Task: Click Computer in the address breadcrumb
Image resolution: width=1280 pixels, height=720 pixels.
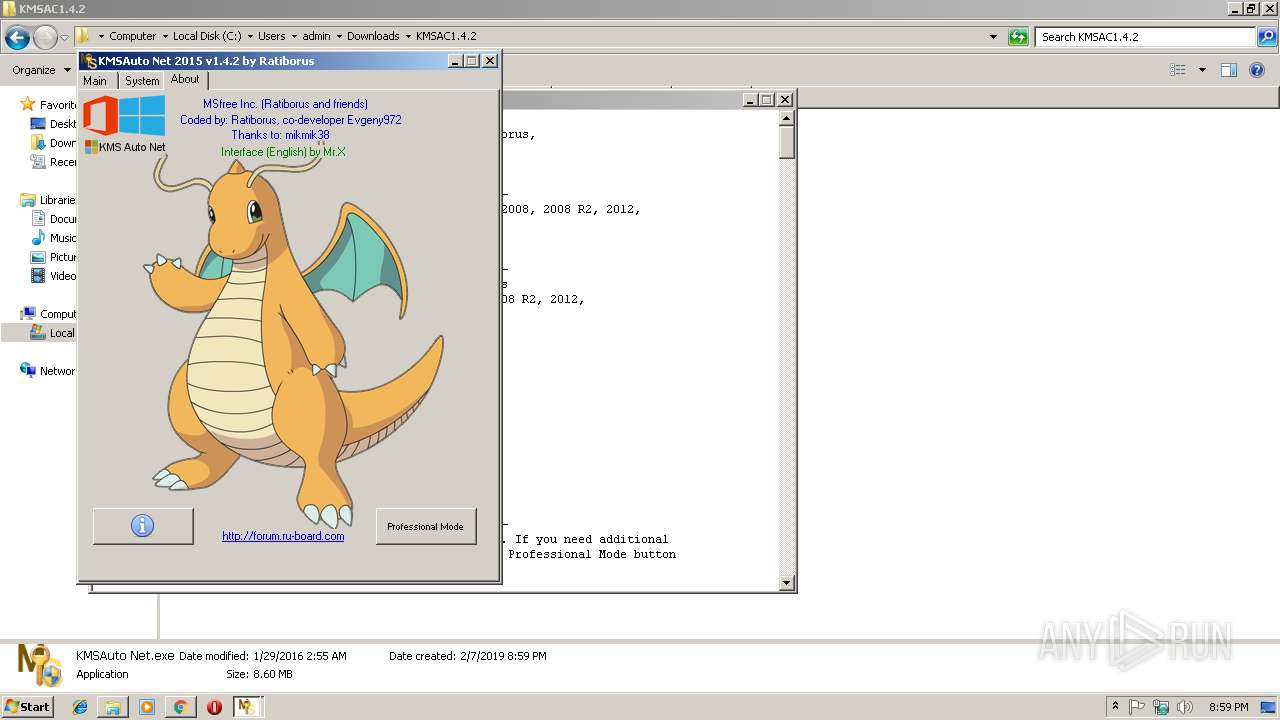Action: 133,36
